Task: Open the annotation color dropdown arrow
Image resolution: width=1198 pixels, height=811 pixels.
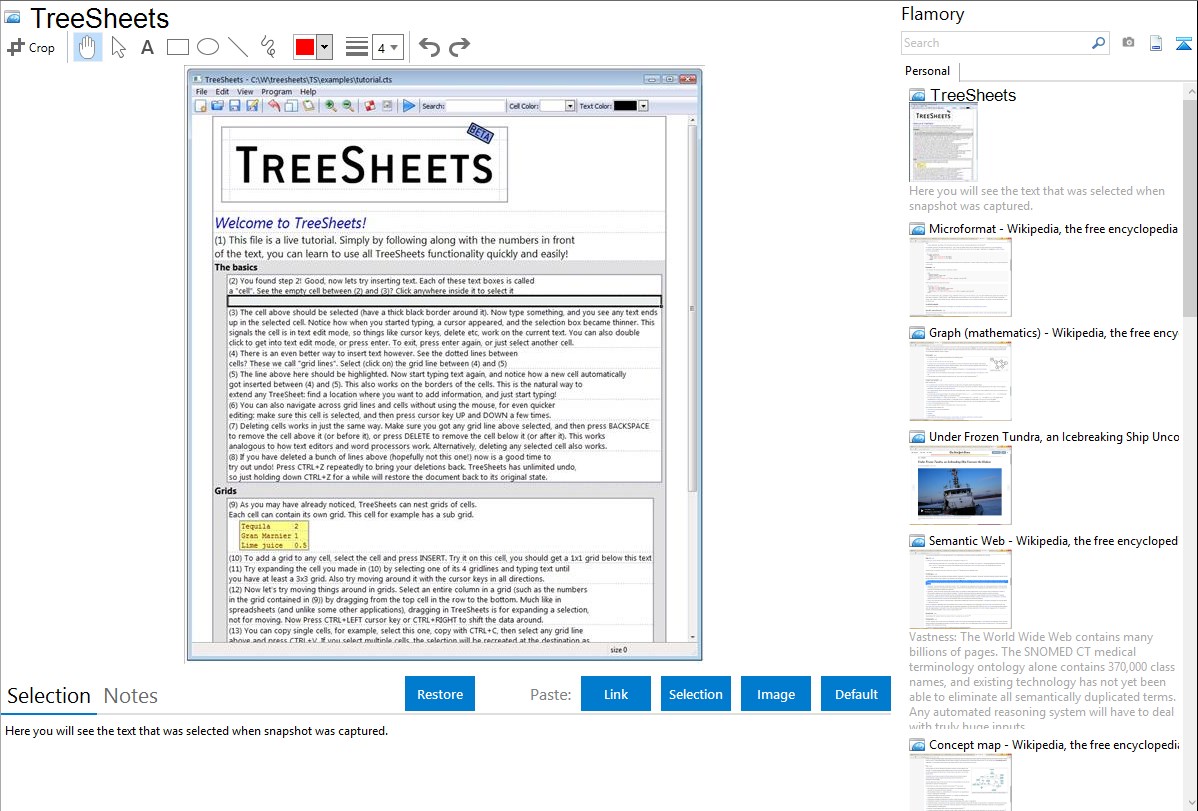Action: click(324, 47)
